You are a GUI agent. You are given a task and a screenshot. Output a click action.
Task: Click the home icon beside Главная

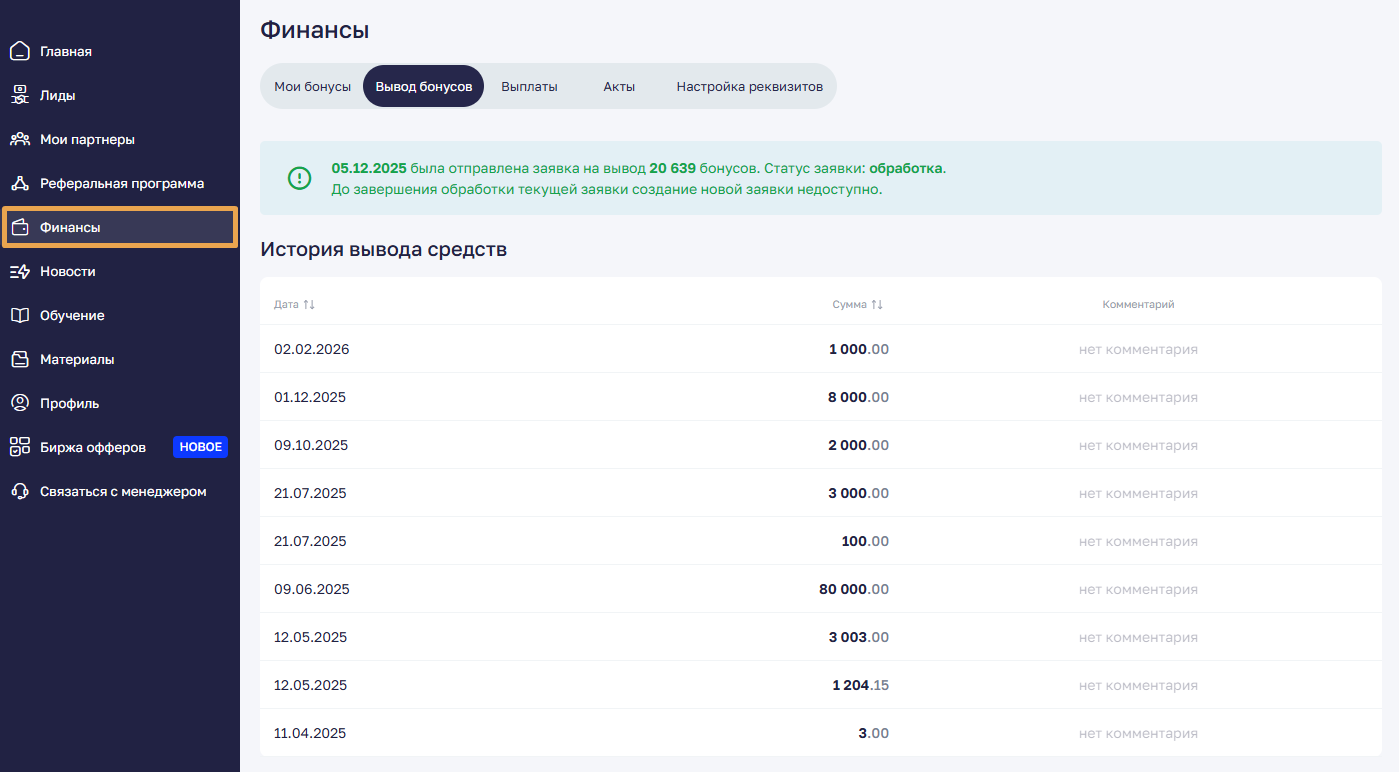[19, 51]
